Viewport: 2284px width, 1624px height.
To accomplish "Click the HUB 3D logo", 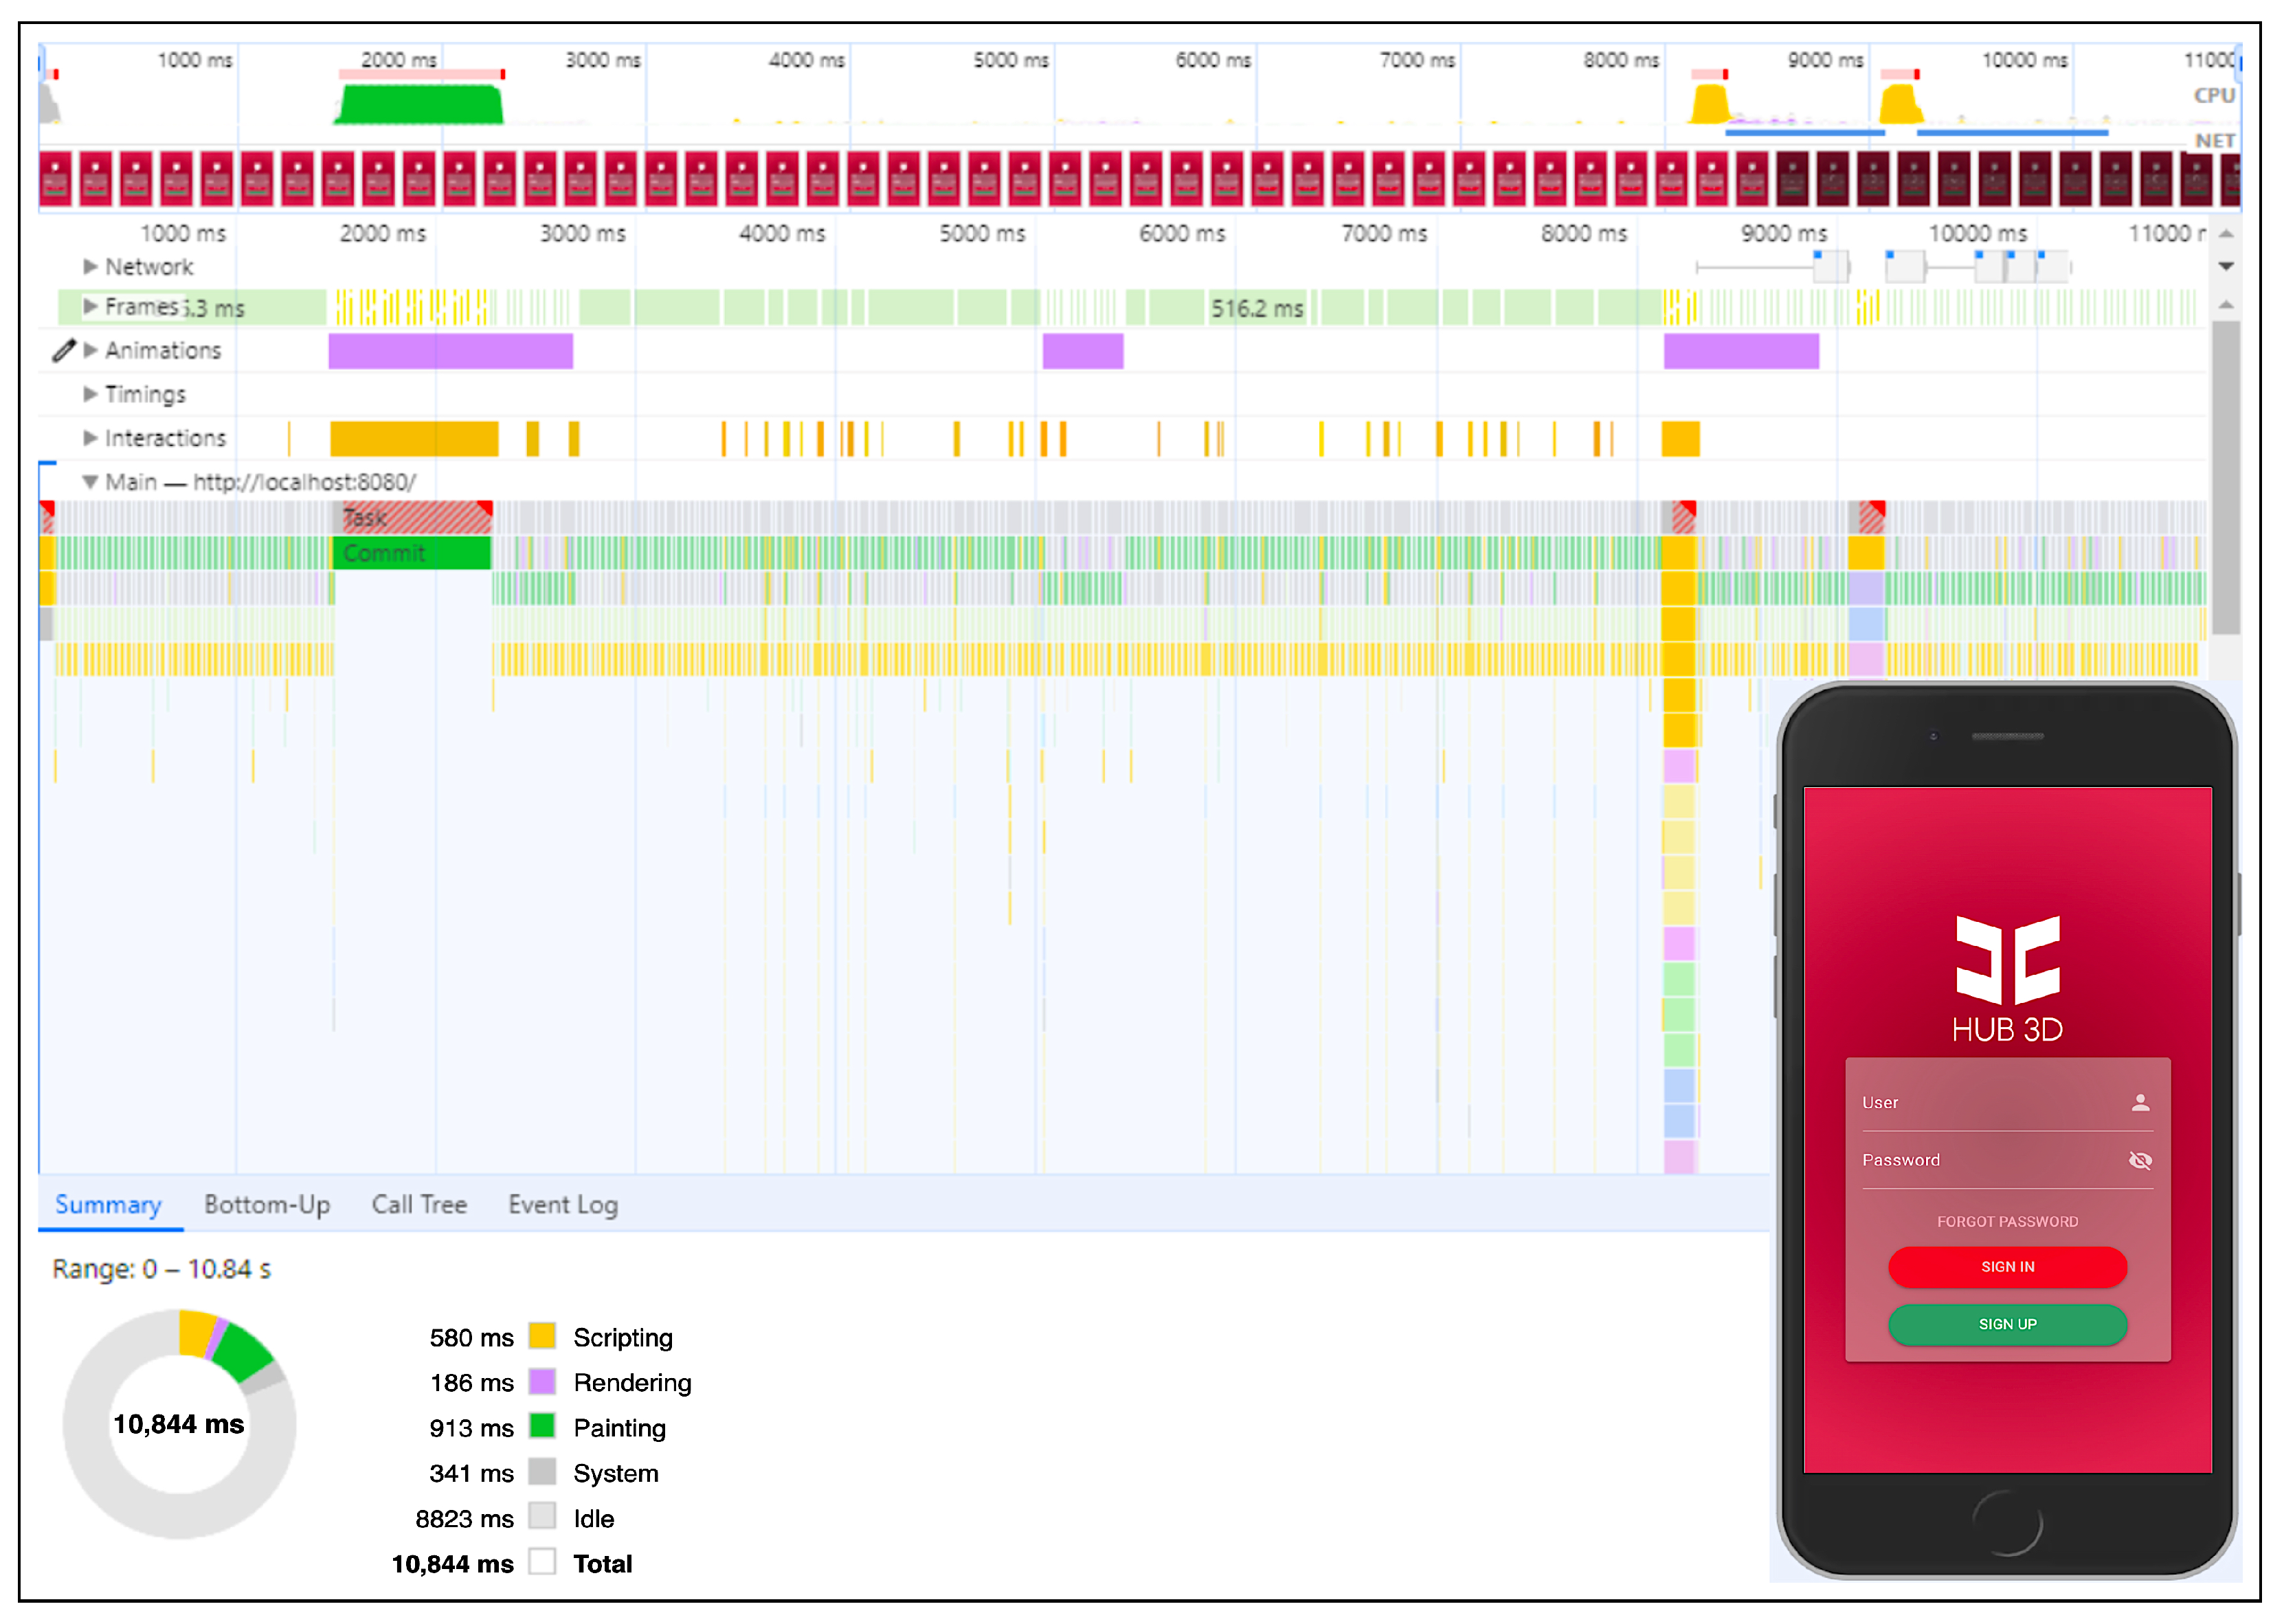I will point(2007,960).
